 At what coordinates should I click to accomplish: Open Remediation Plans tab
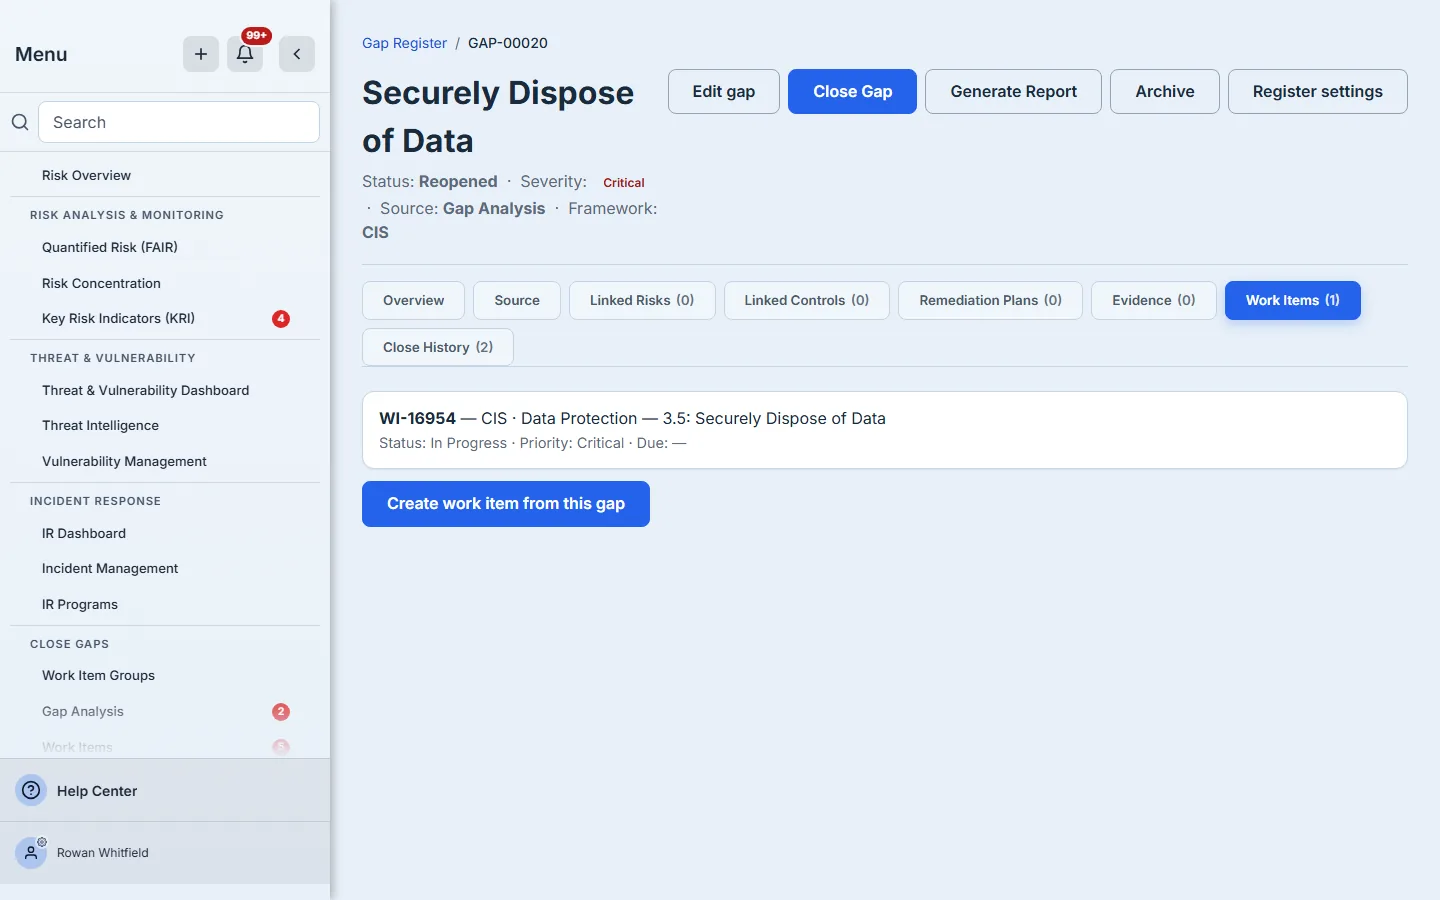tap(990, 300)
